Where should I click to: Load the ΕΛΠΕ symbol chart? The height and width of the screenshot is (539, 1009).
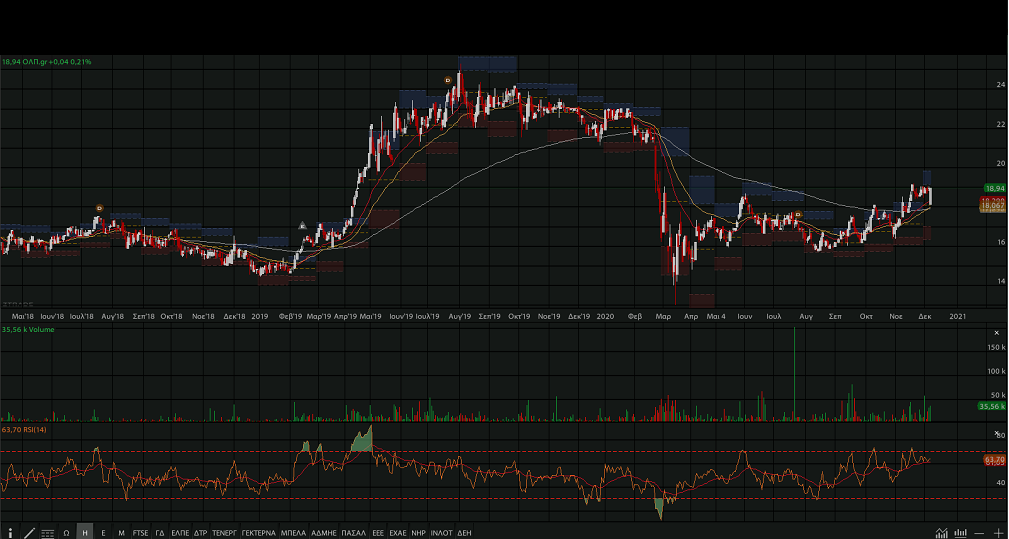[x=180, y=533]
